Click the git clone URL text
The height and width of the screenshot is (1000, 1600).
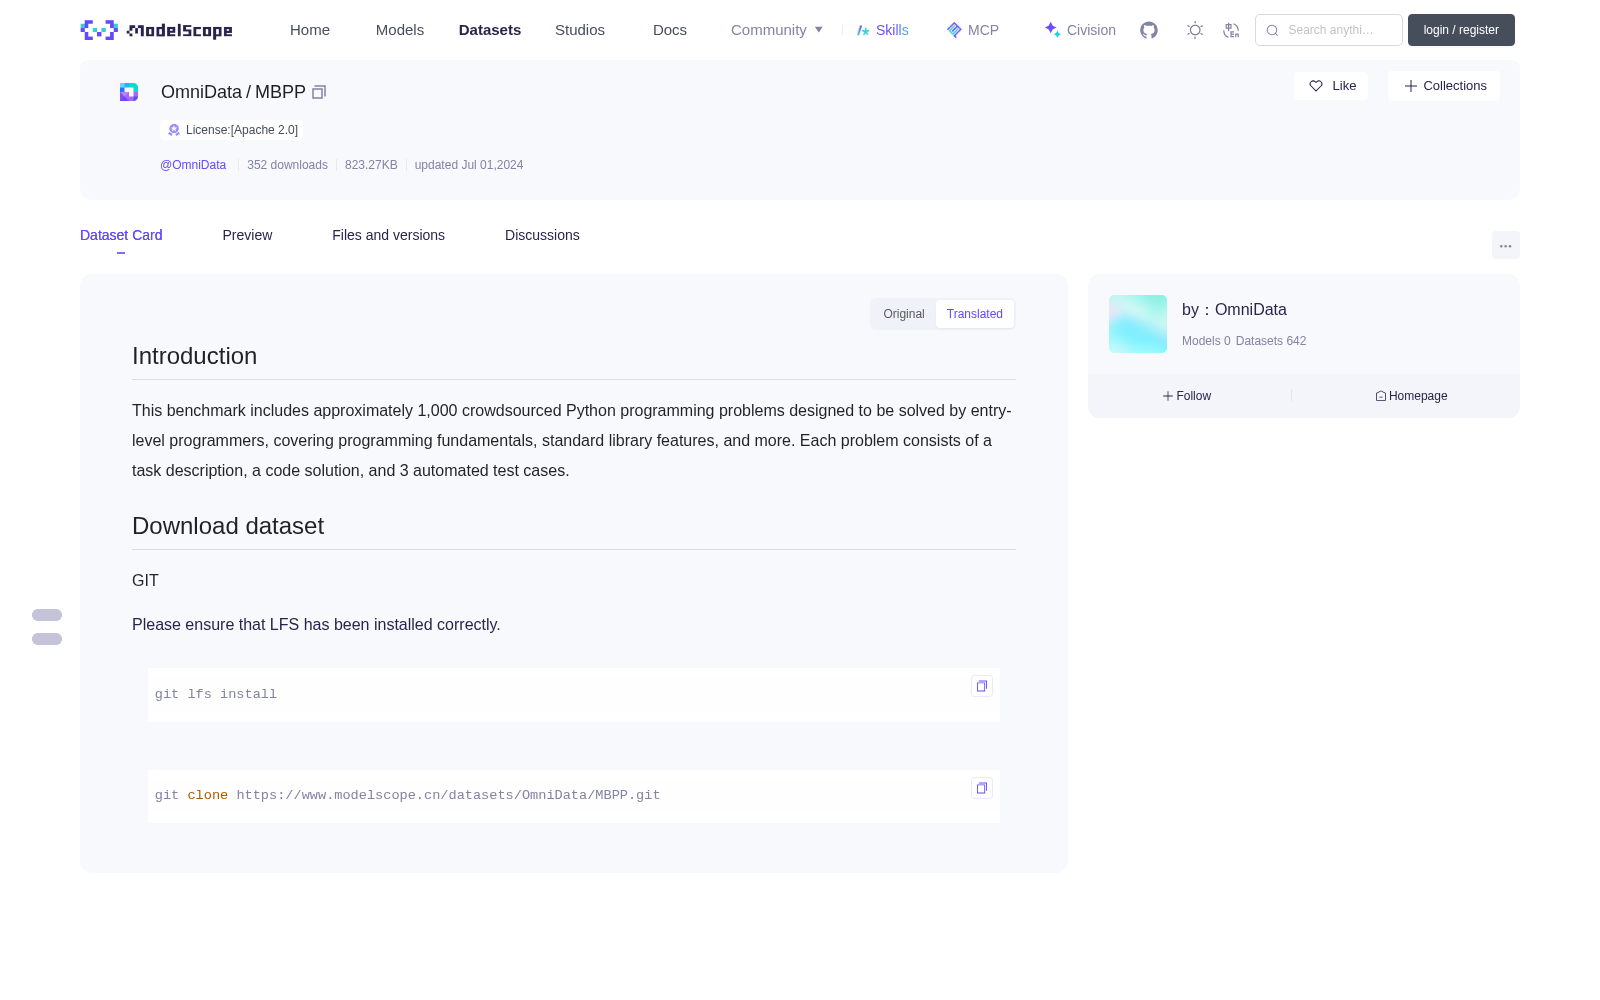tap(448, 796)
